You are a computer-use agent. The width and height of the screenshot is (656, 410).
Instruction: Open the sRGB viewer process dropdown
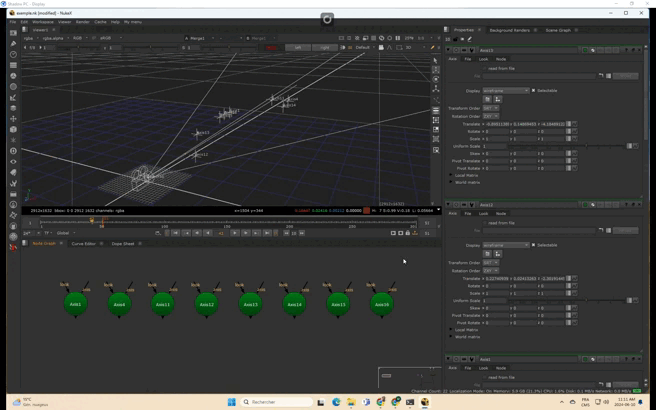(x=110, y=38)
